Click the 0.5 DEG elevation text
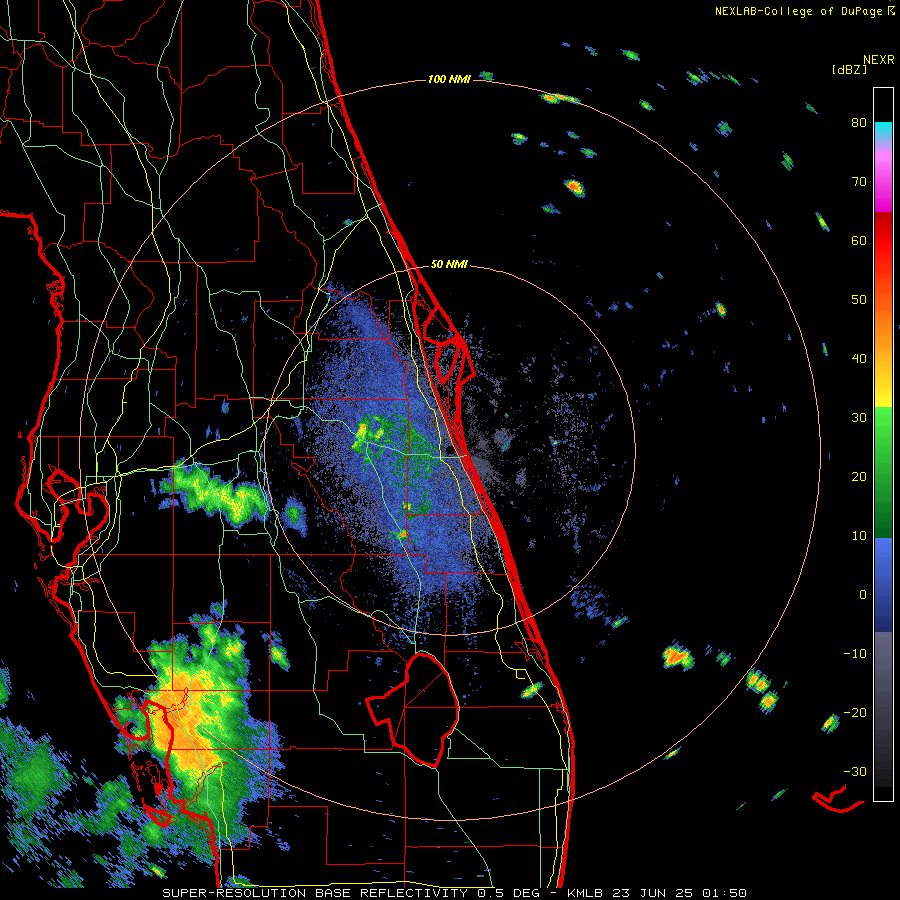The image size is (900, 900). click(511, 893)
